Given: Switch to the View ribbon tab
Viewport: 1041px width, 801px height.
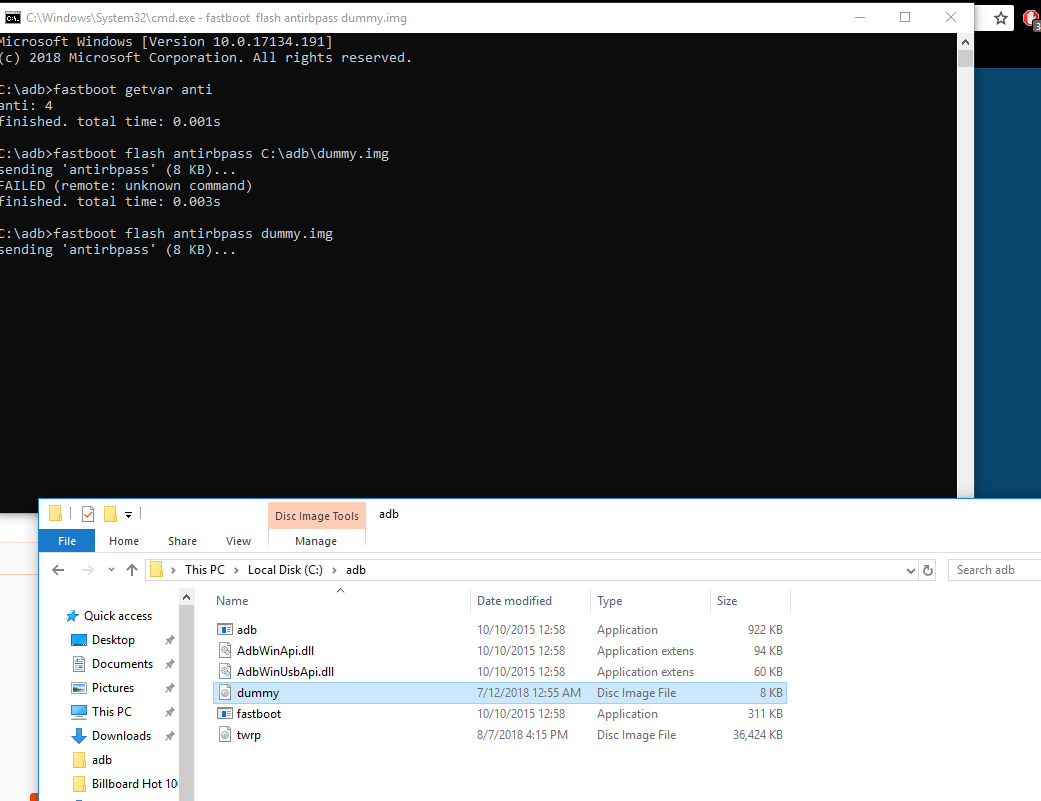Looking at the screenshot, I should point(238,541).
